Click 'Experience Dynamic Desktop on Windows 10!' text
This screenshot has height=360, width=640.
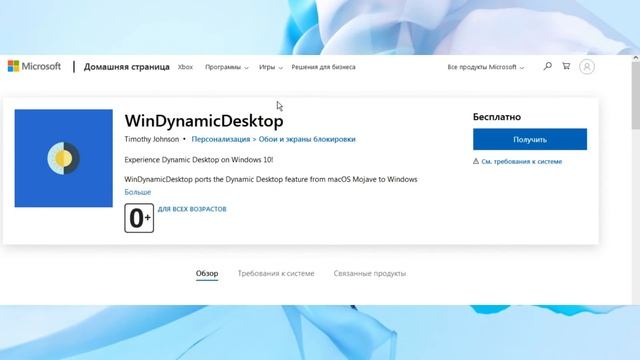click(x=199, y=160)
